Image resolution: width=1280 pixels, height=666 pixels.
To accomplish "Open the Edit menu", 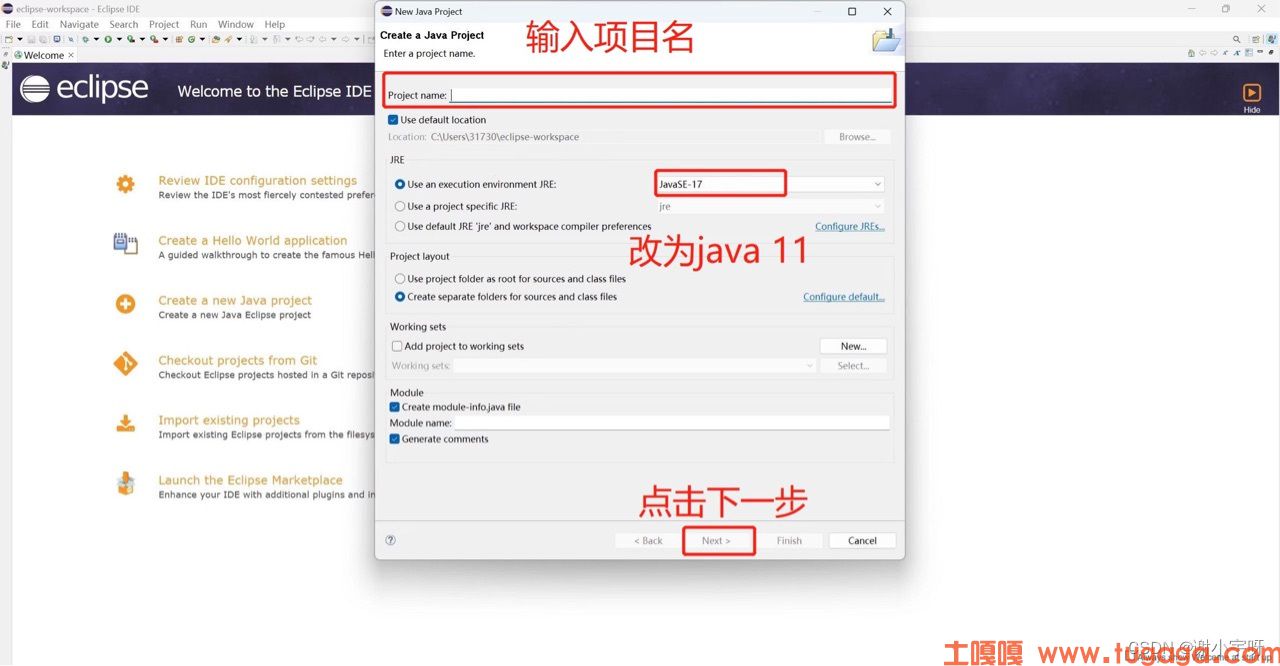I will point(40,24).
